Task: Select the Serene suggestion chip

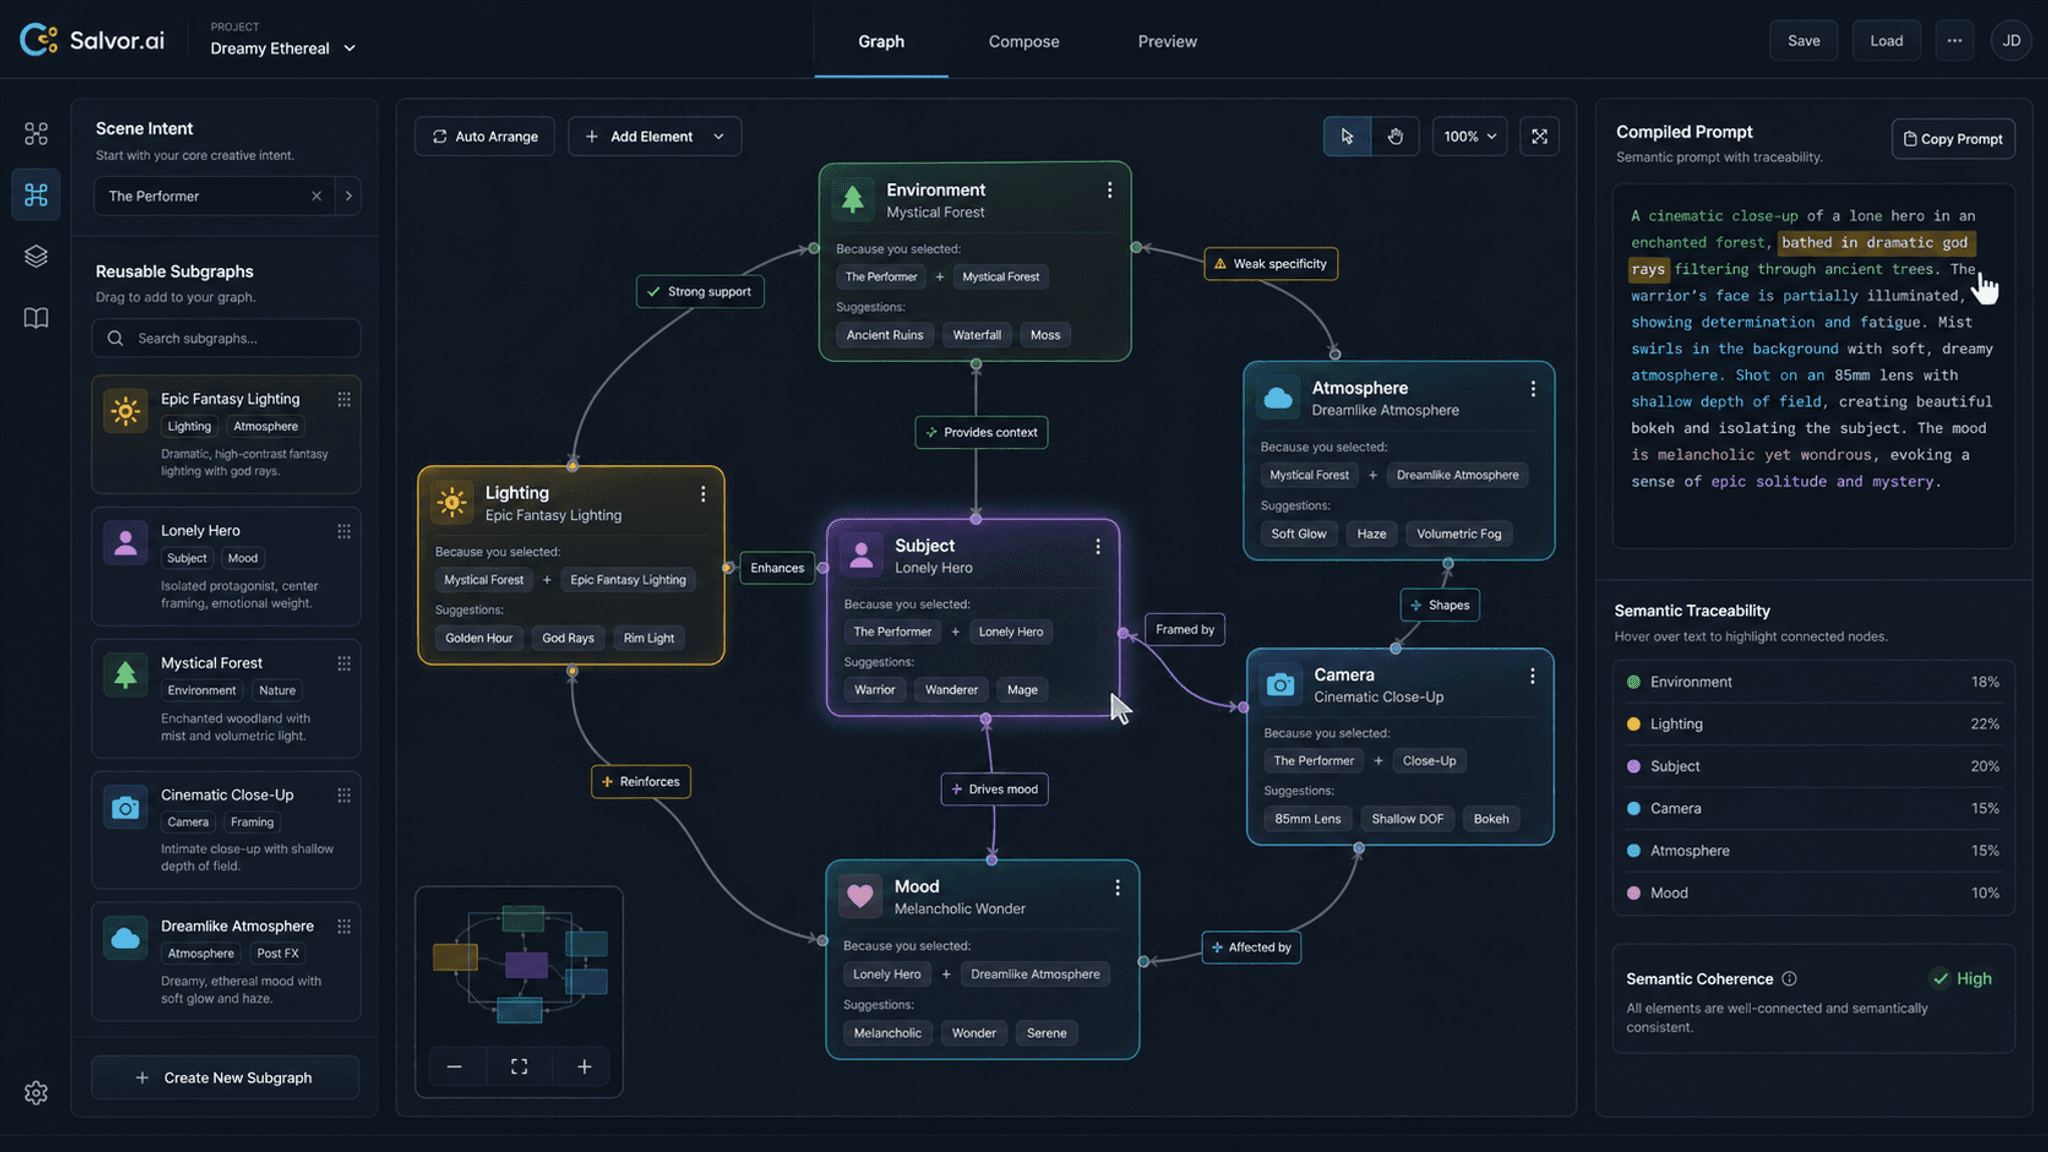Action: tap(1046, 1033)
